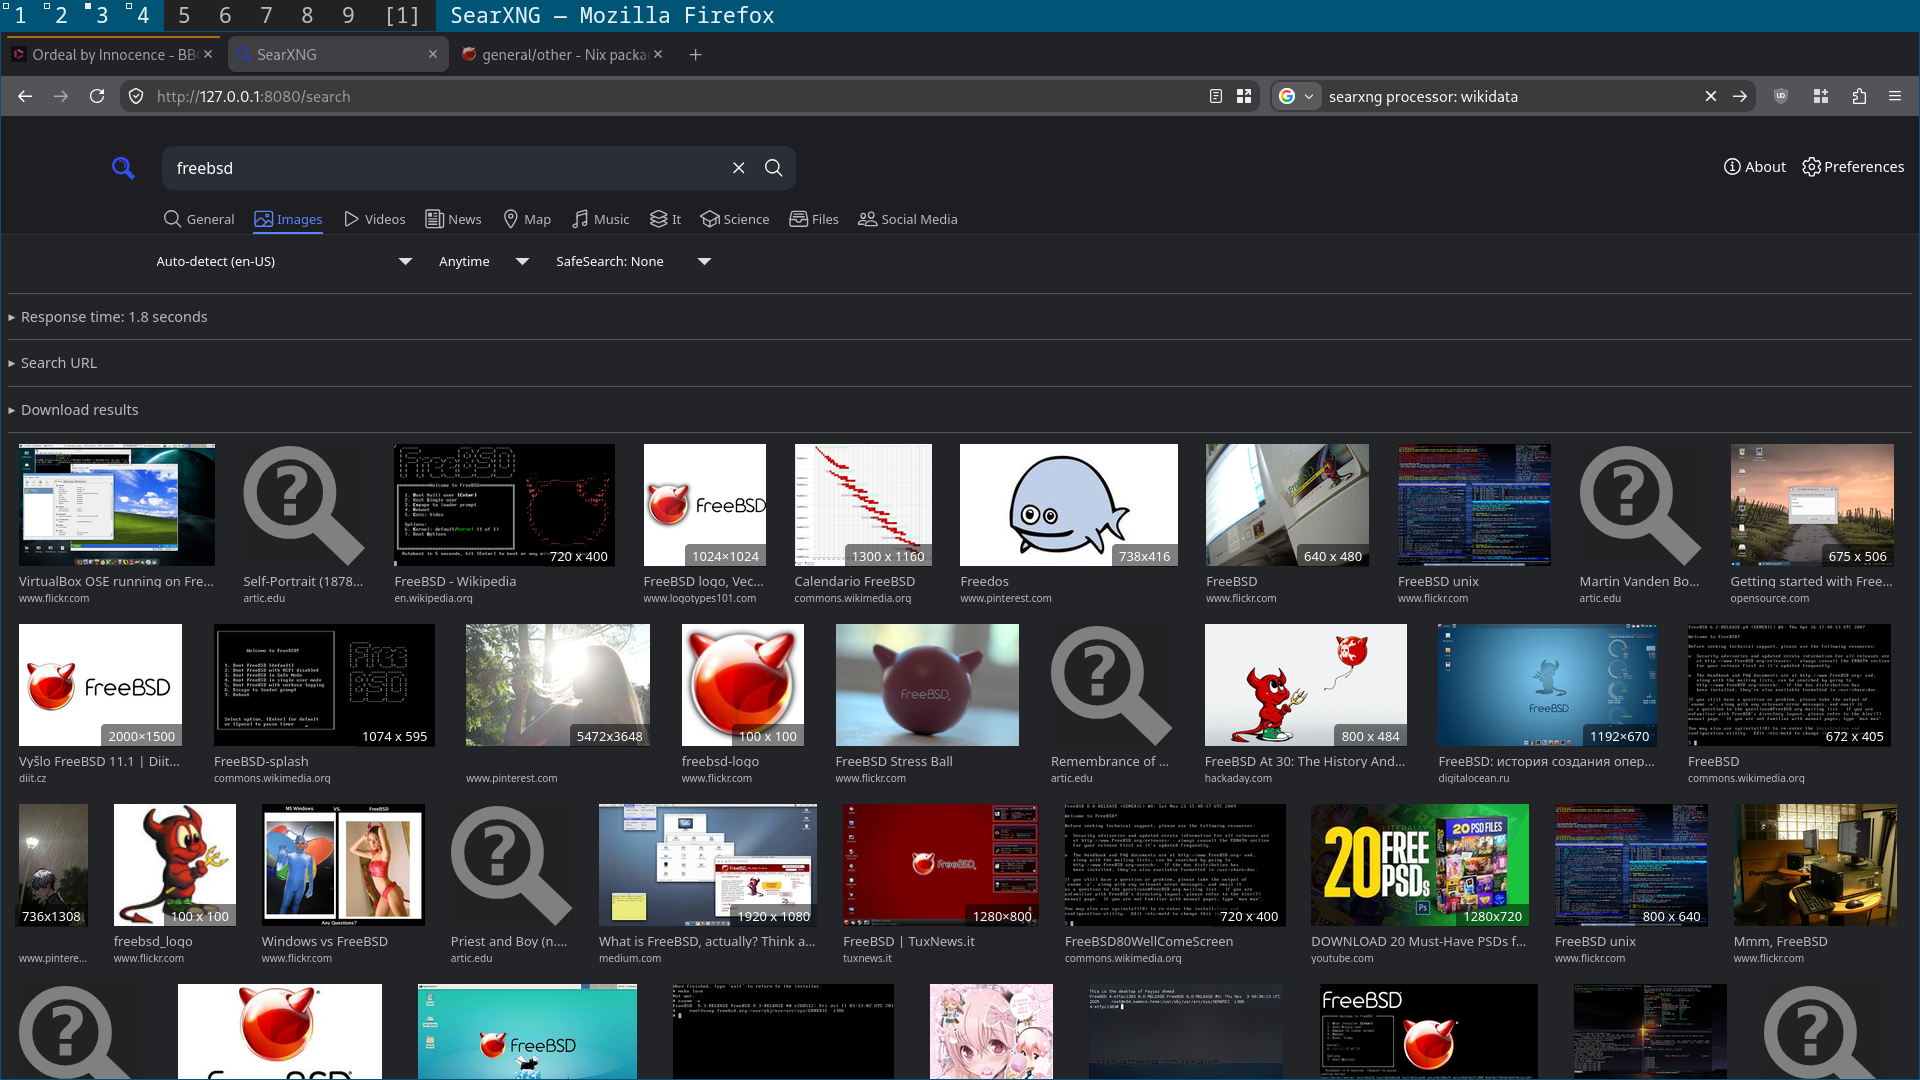Screen dimensions: 1920x1080
Task: Click the FreeBSD-splash result title
Action: tap(261, 762)
